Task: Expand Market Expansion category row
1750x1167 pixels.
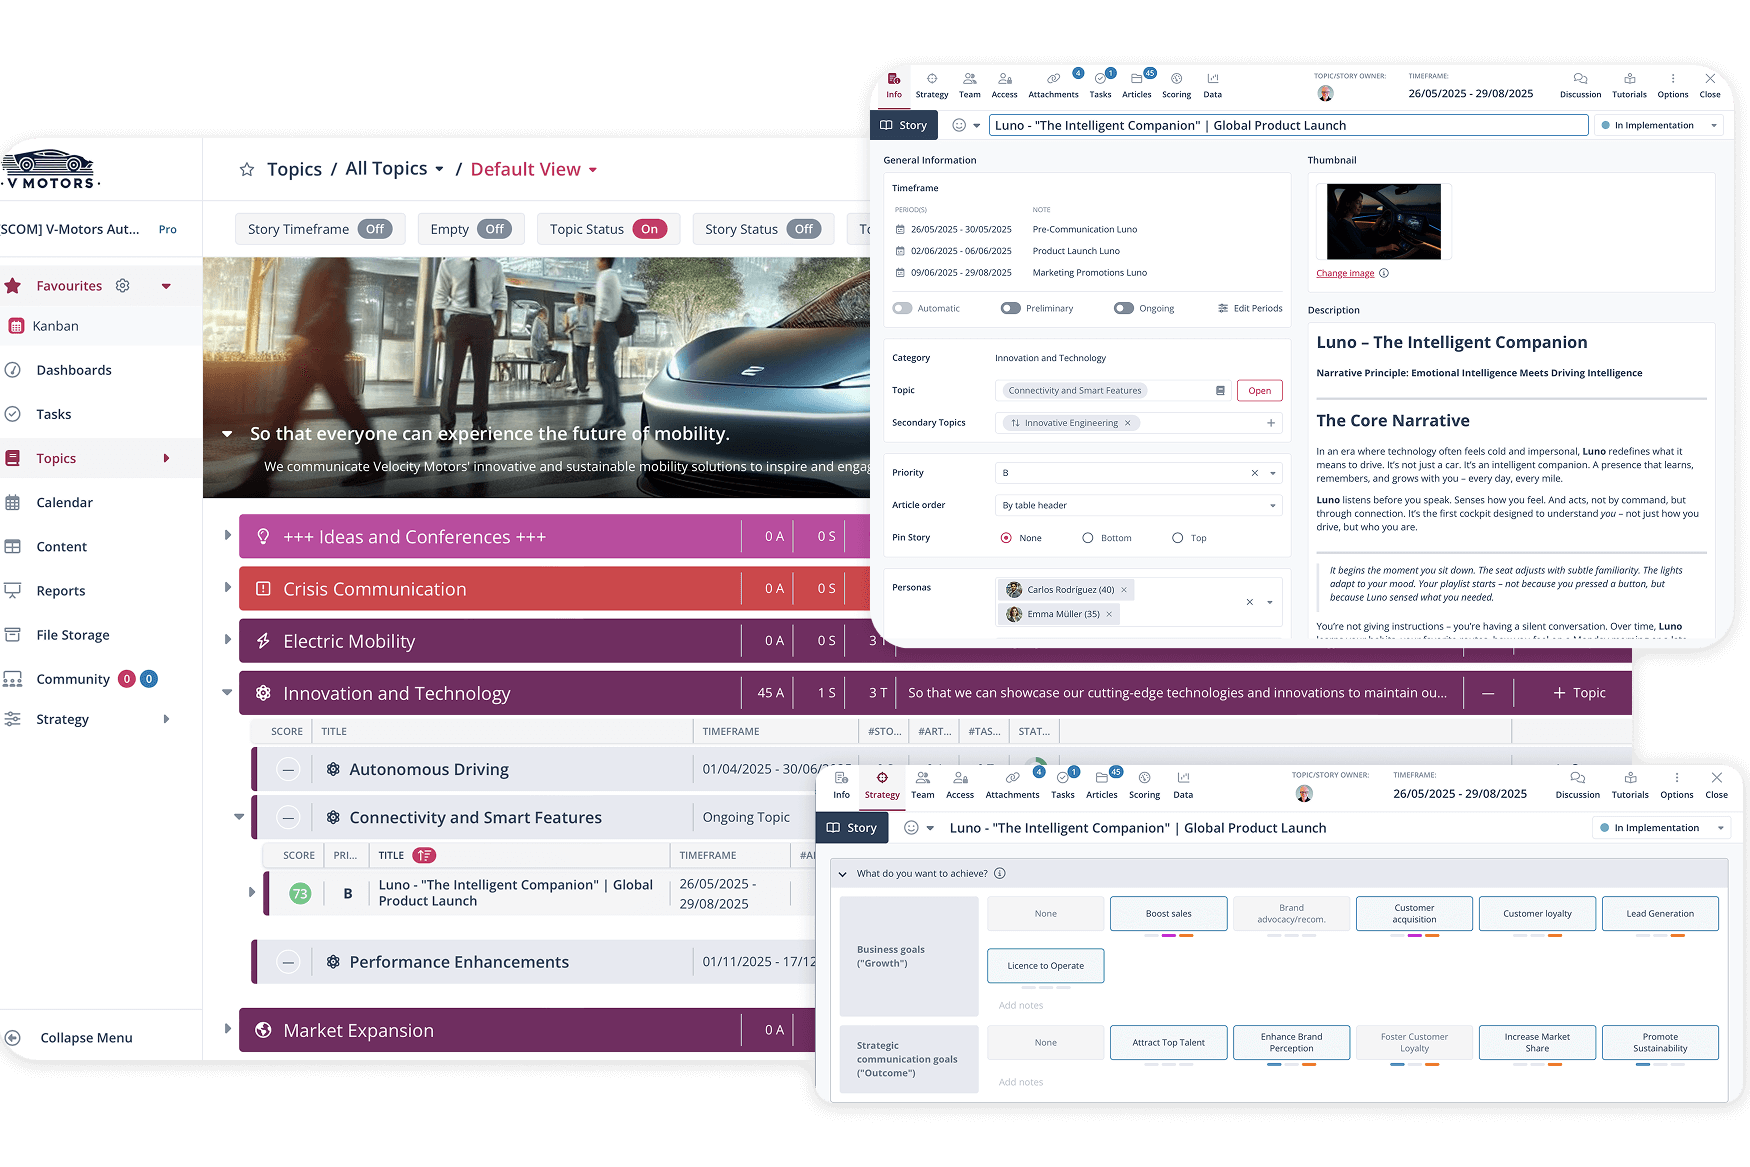Action: [x=228, y=1029]
